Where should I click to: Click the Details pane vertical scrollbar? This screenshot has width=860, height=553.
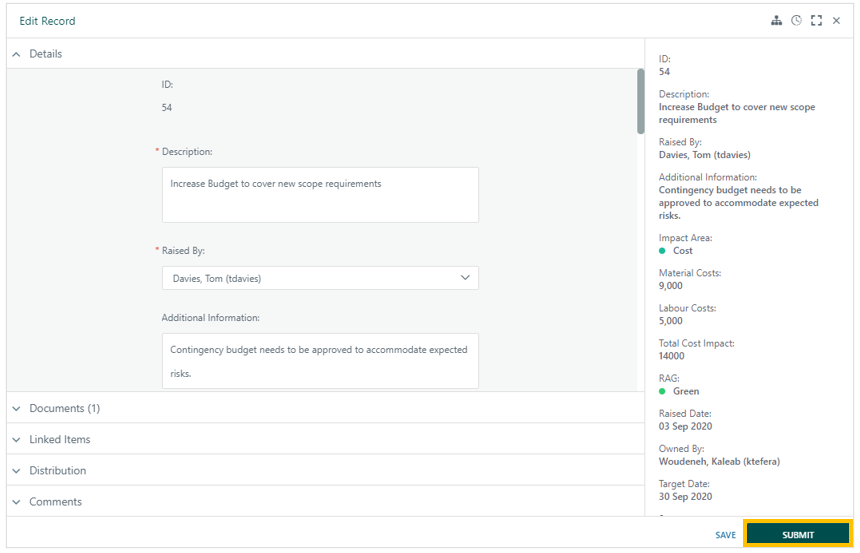coord(641,101)
